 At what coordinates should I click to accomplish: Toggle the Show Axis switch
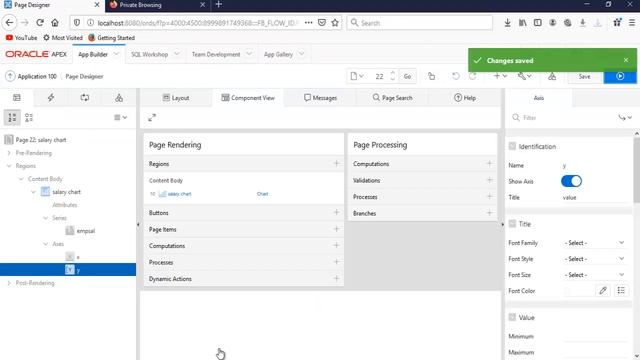click(x=571, y=181)
